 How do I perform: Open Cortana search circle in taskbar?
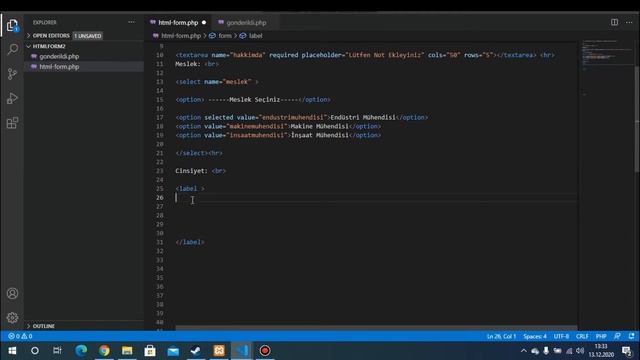click(x=35, y=351)
